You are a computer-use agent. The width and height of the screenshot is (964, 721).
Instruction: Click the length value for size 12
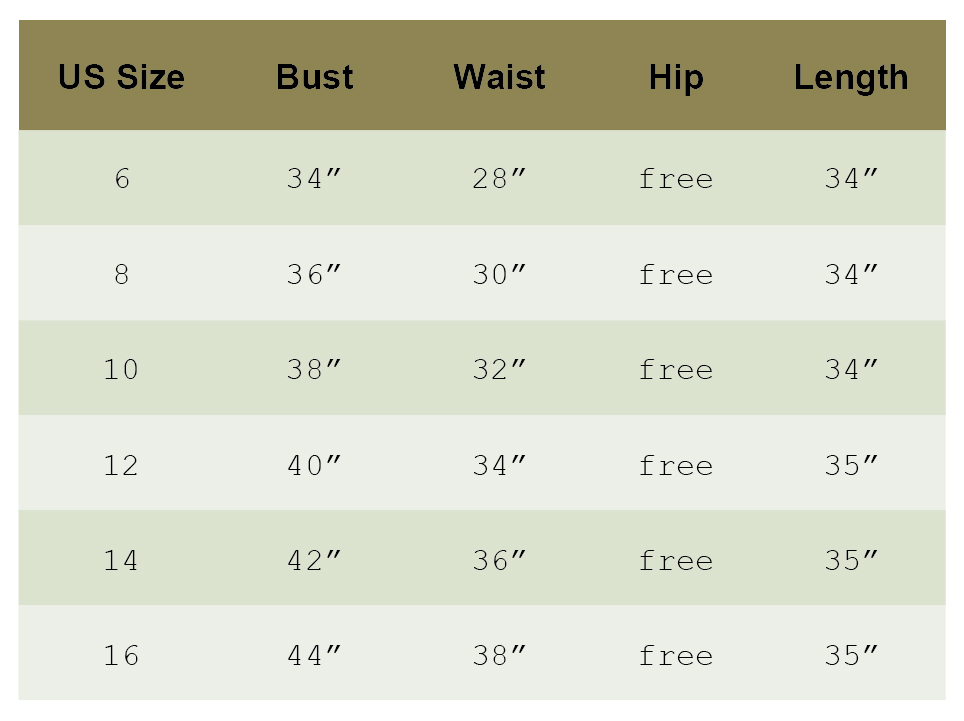coord(851,465)
